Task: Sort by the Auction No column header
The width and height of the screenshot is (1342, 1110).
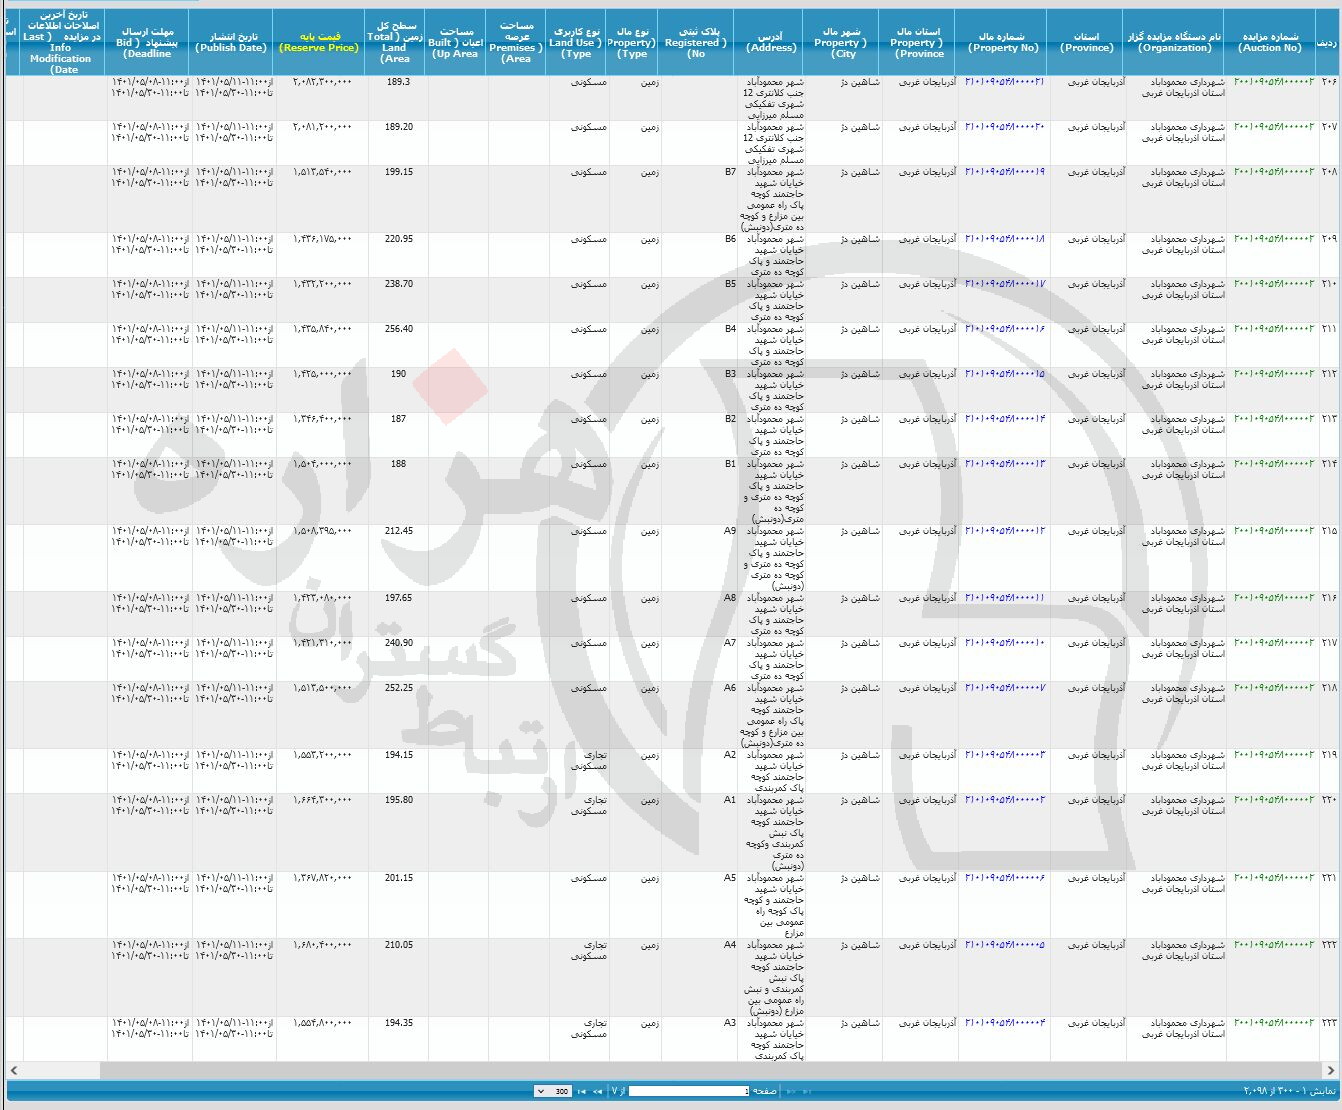Action: (x=1270, y=42)
